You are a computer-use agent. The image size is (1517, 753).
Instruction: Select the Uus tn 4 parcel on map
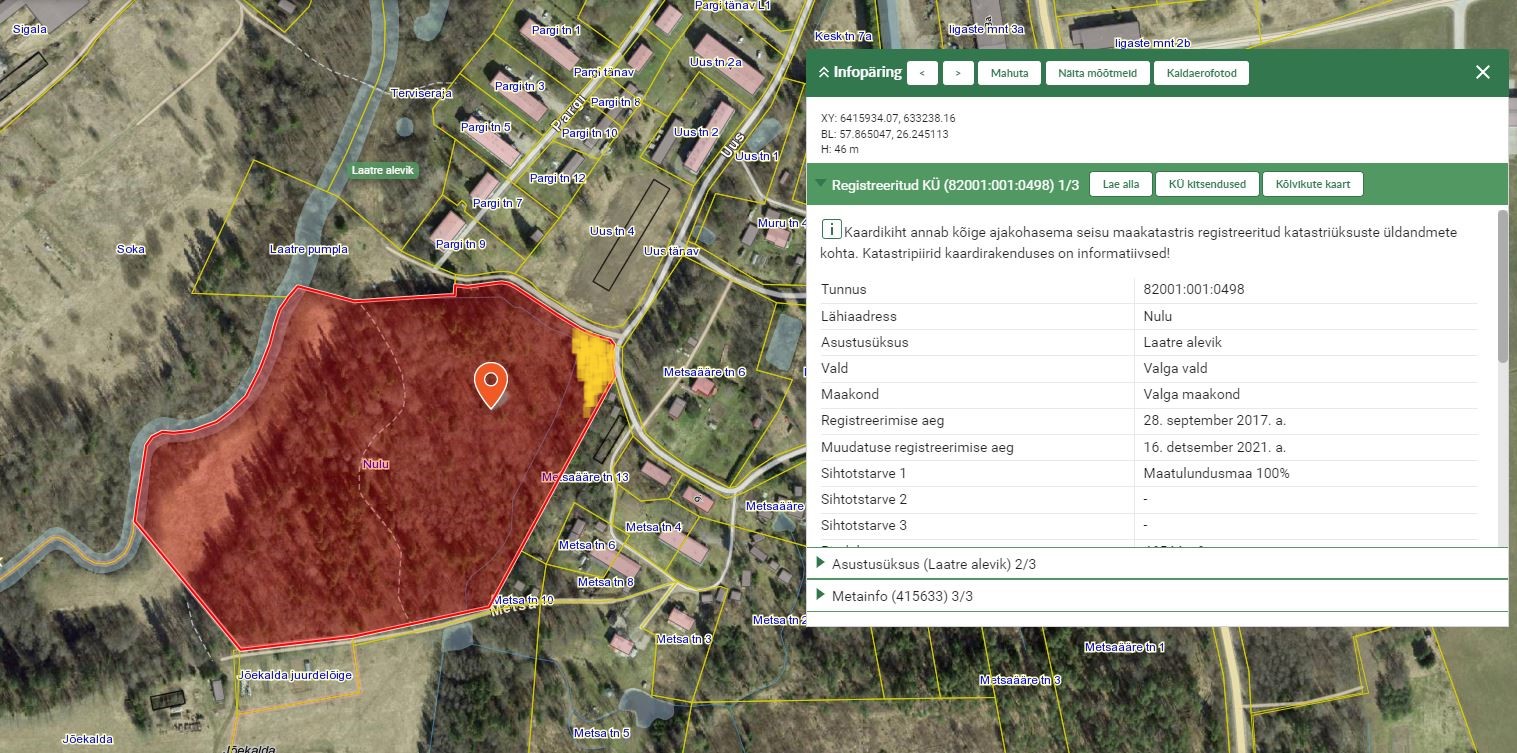point(612,231)
